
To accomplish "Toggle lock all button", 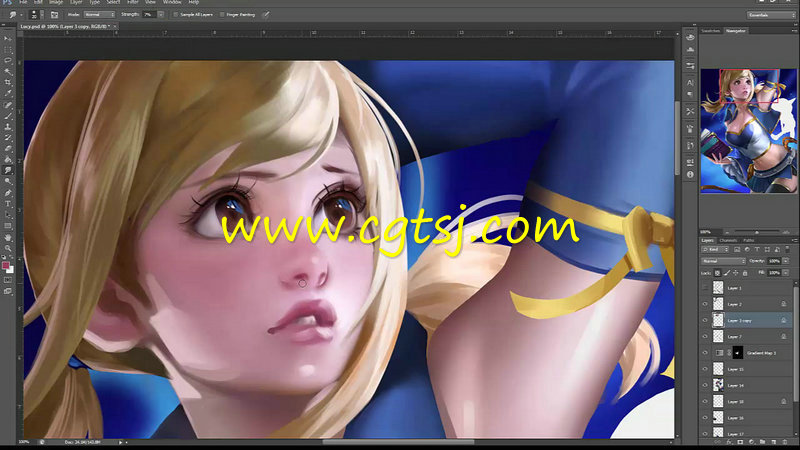I will point(745,273).
